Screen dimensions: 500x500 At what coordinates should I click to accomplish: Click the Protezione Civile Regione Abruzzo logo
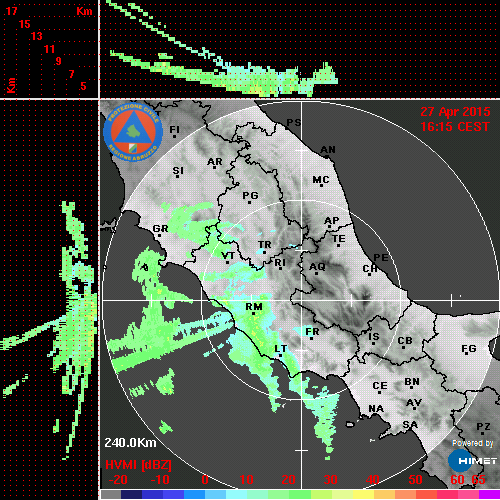click(x=133, y=133)
